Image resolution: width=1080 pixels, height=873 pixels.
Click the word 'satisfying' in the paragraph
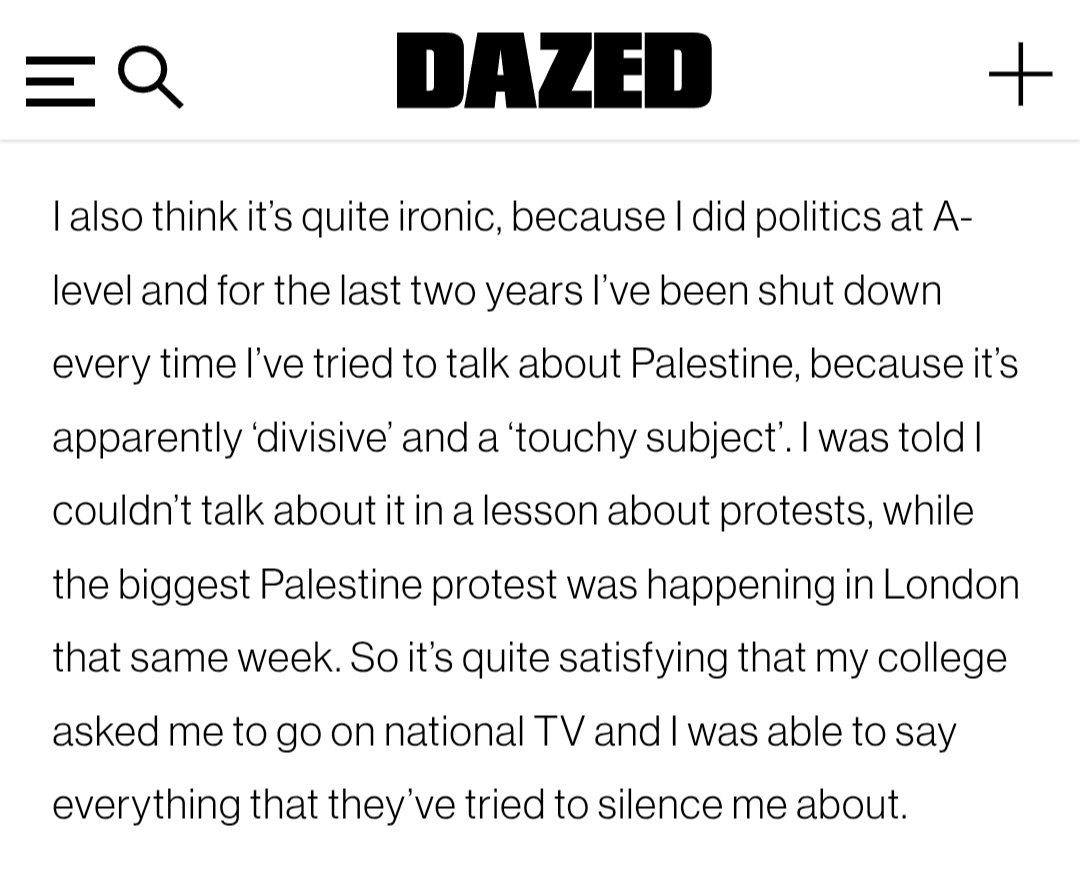(x=643, y=659)
